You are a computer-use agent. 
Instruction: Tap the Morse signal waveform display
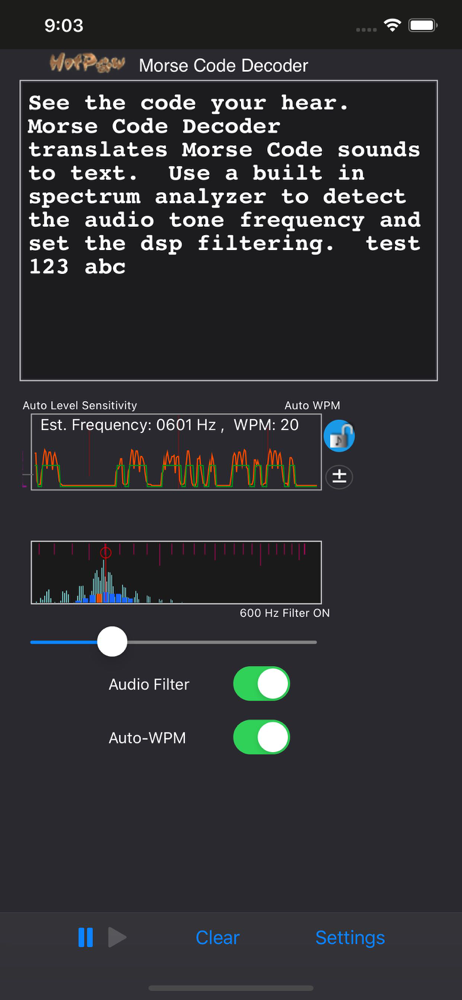pyautogui.click(x=176, y=452)
